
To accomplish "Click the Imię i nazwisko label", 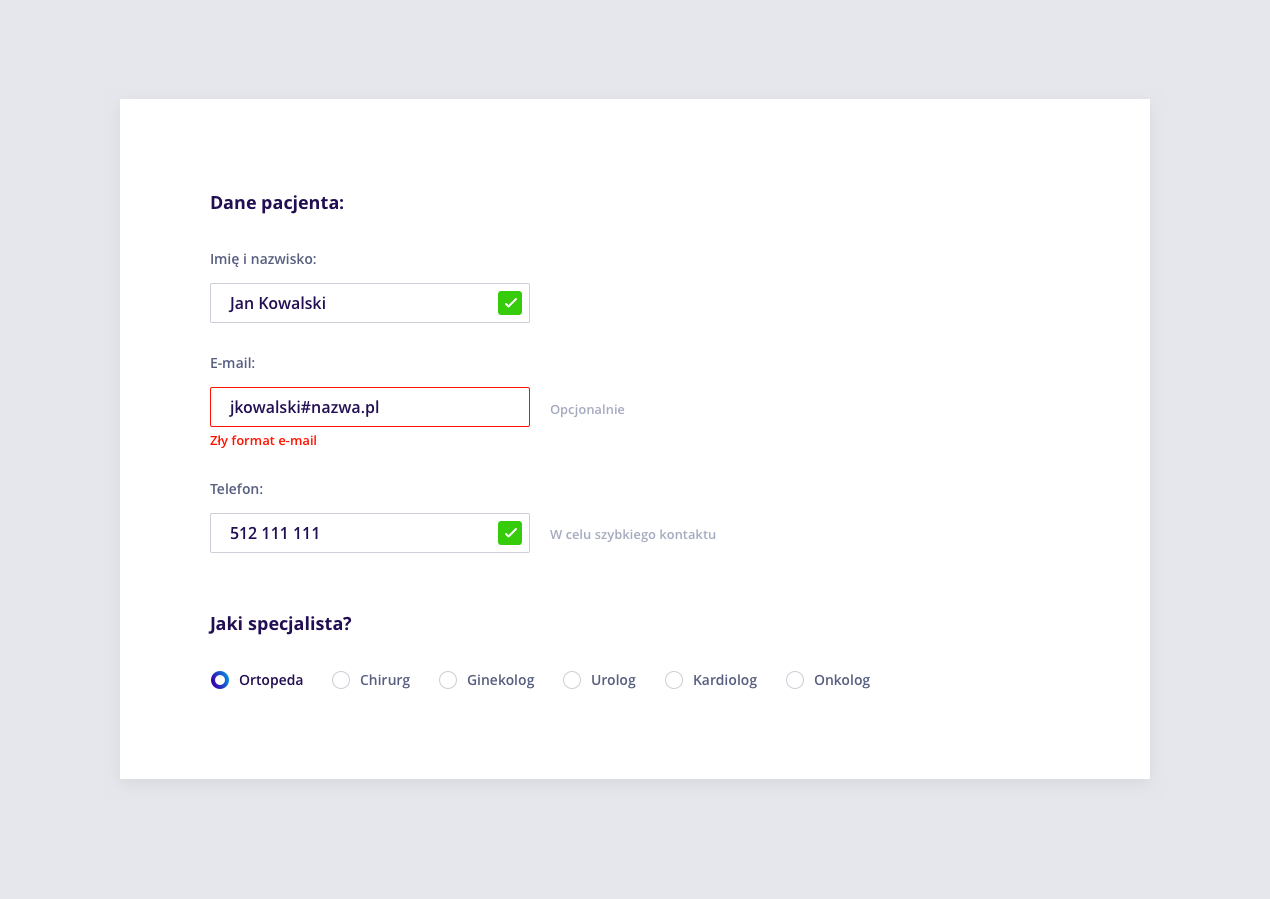I will [263, 259].
